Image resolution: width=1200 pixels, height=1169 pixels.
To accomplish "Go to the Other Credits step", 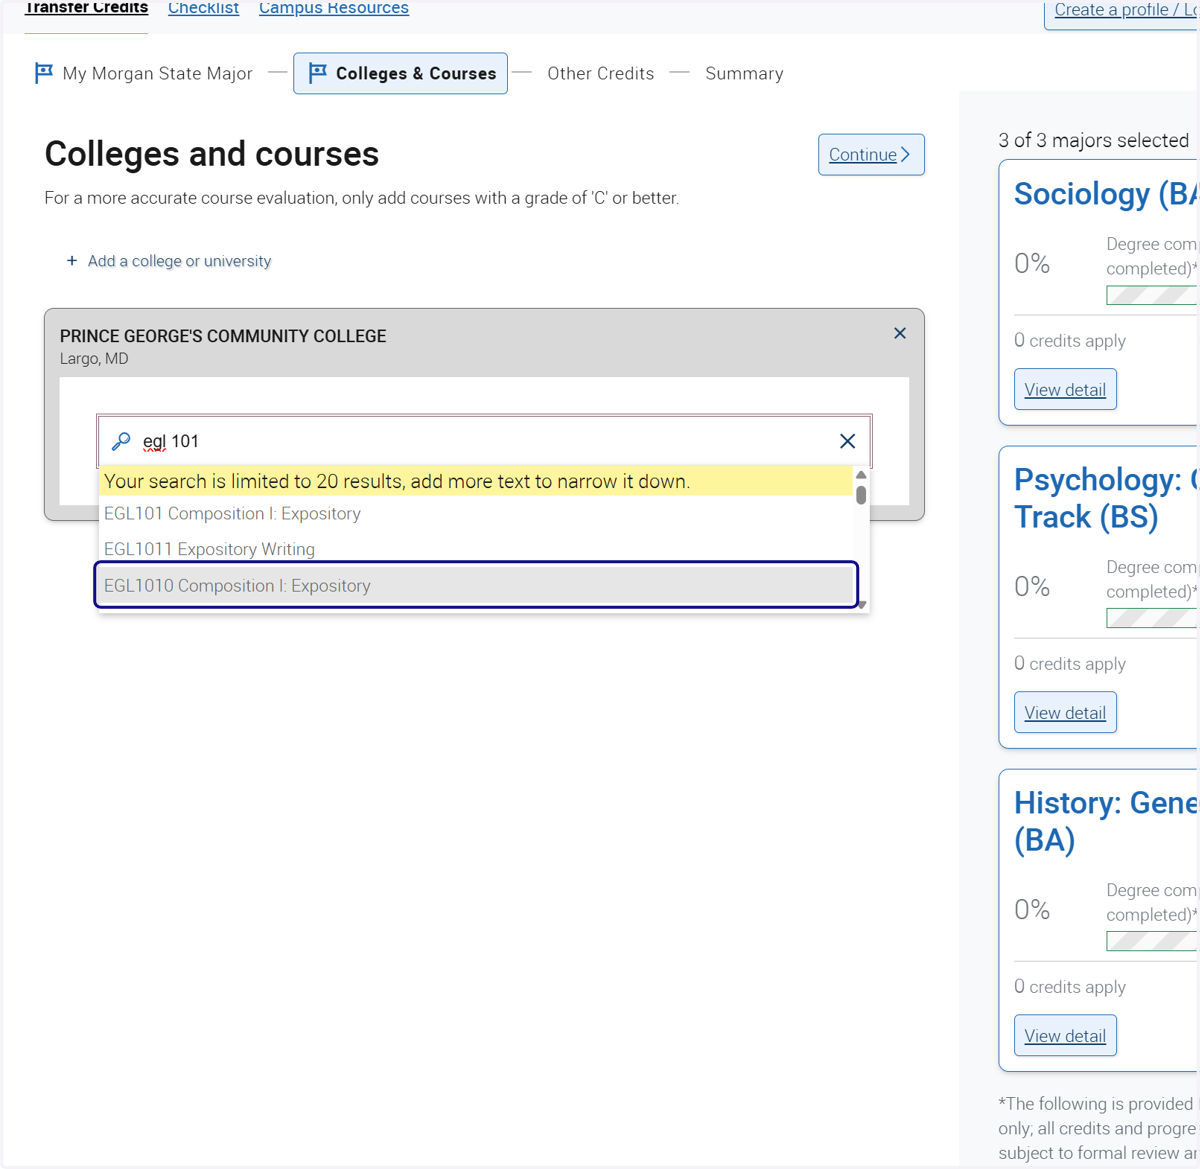I will point(600,74).
